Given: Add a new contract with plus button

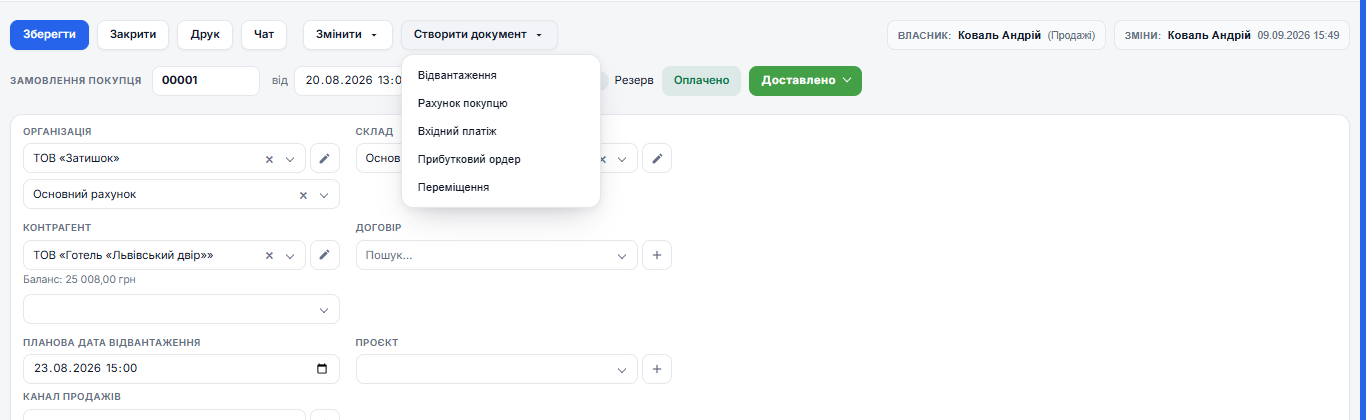Looking at the screenshot, I should click(x=657, y=255).
